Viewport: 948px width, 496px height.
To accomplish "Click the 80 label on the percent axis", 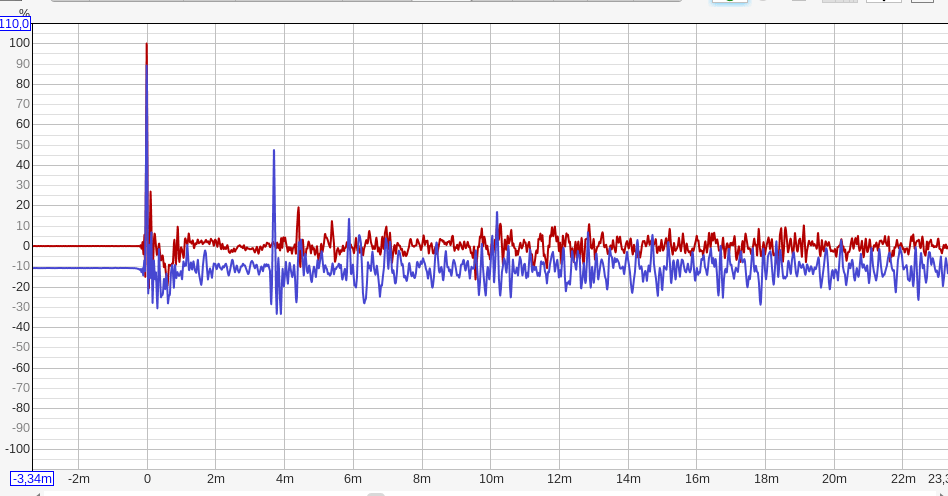I will tap(23, 83).
